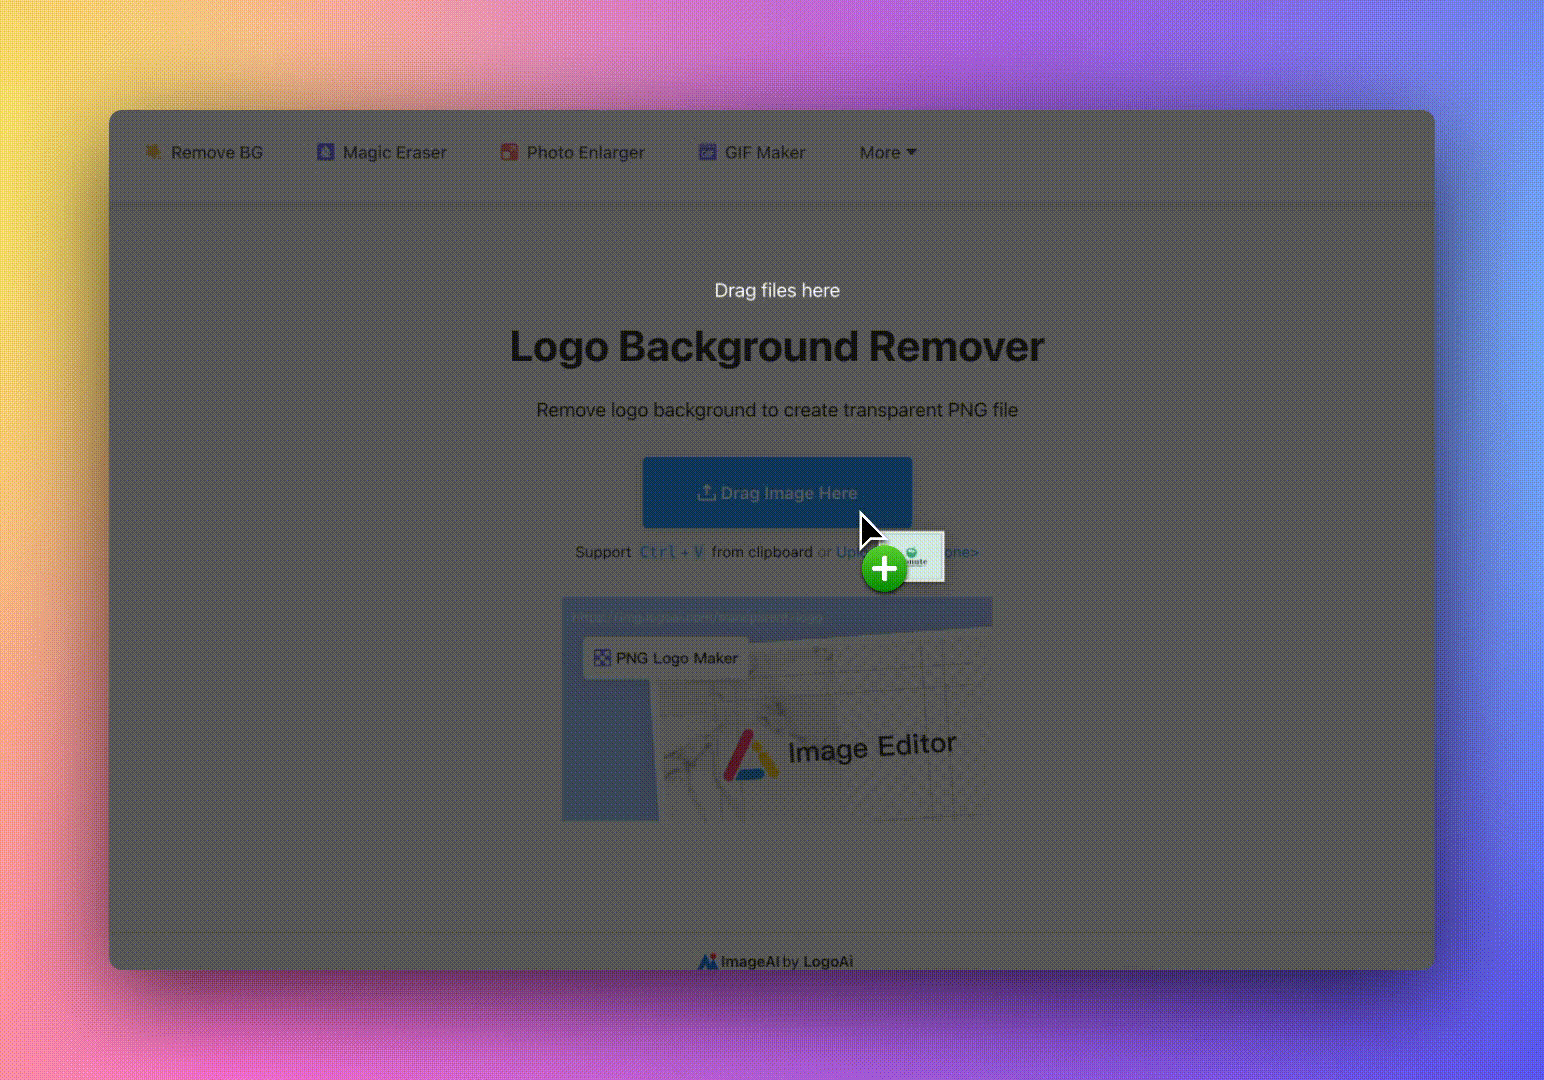Click the Drag Image Here upload button
The image size is (1544, 1080).
point(777,493)
